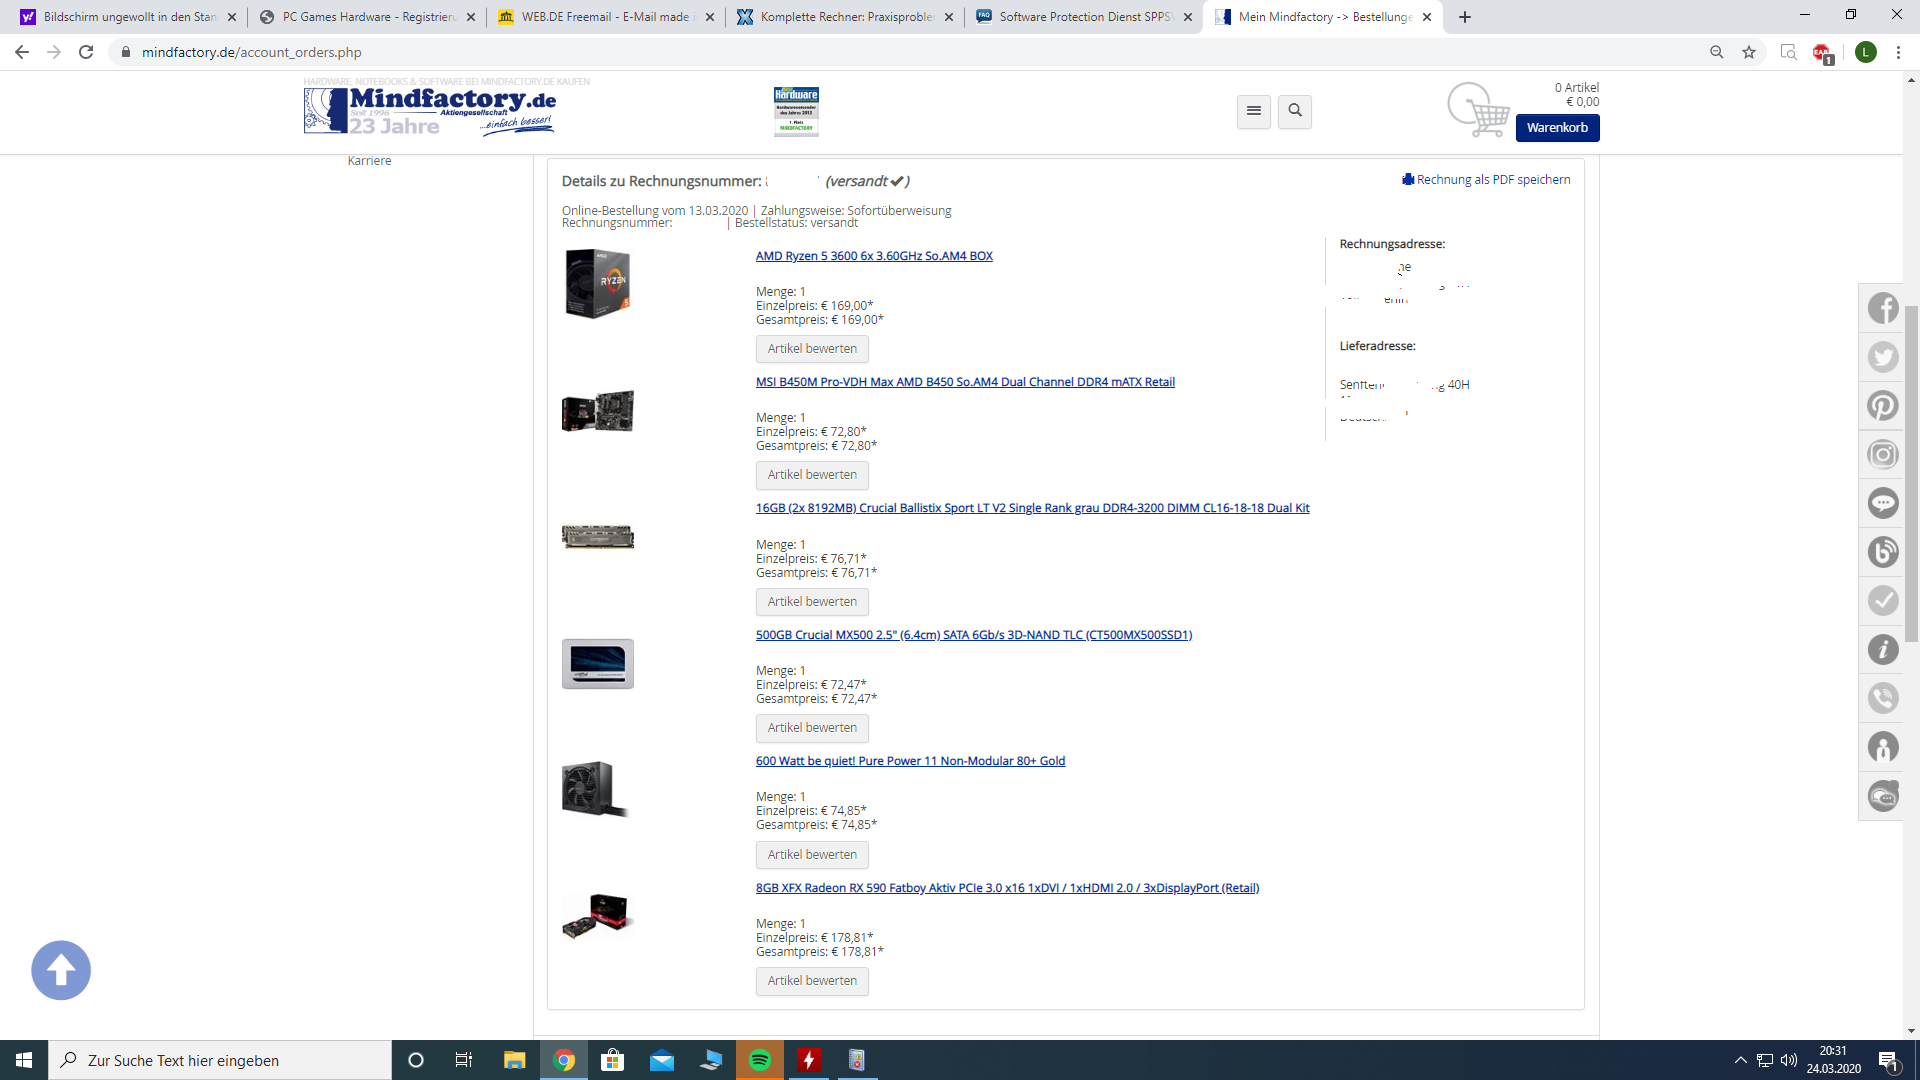
Task: Switch to the Komplette Rechner tab
Action: pos(844,17)
